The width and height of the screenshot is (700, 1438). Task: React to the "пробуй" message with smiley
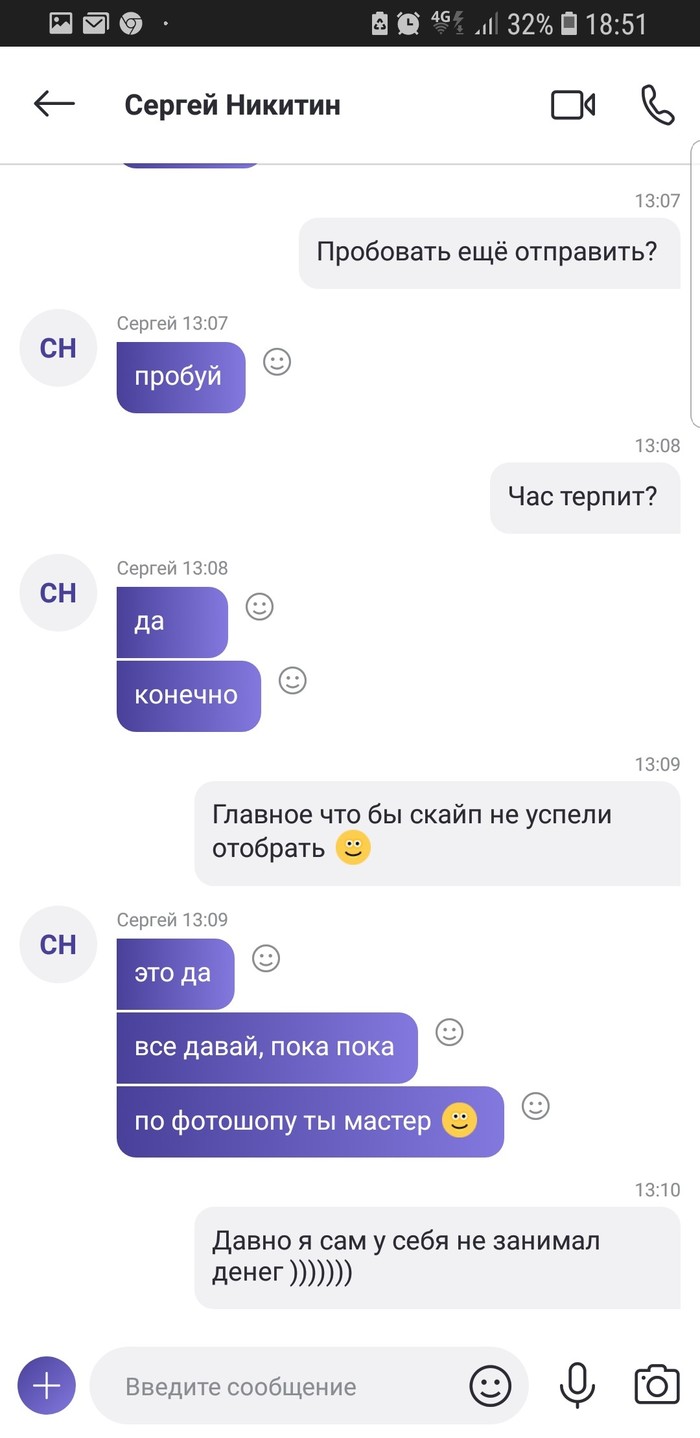pos(277,362)
